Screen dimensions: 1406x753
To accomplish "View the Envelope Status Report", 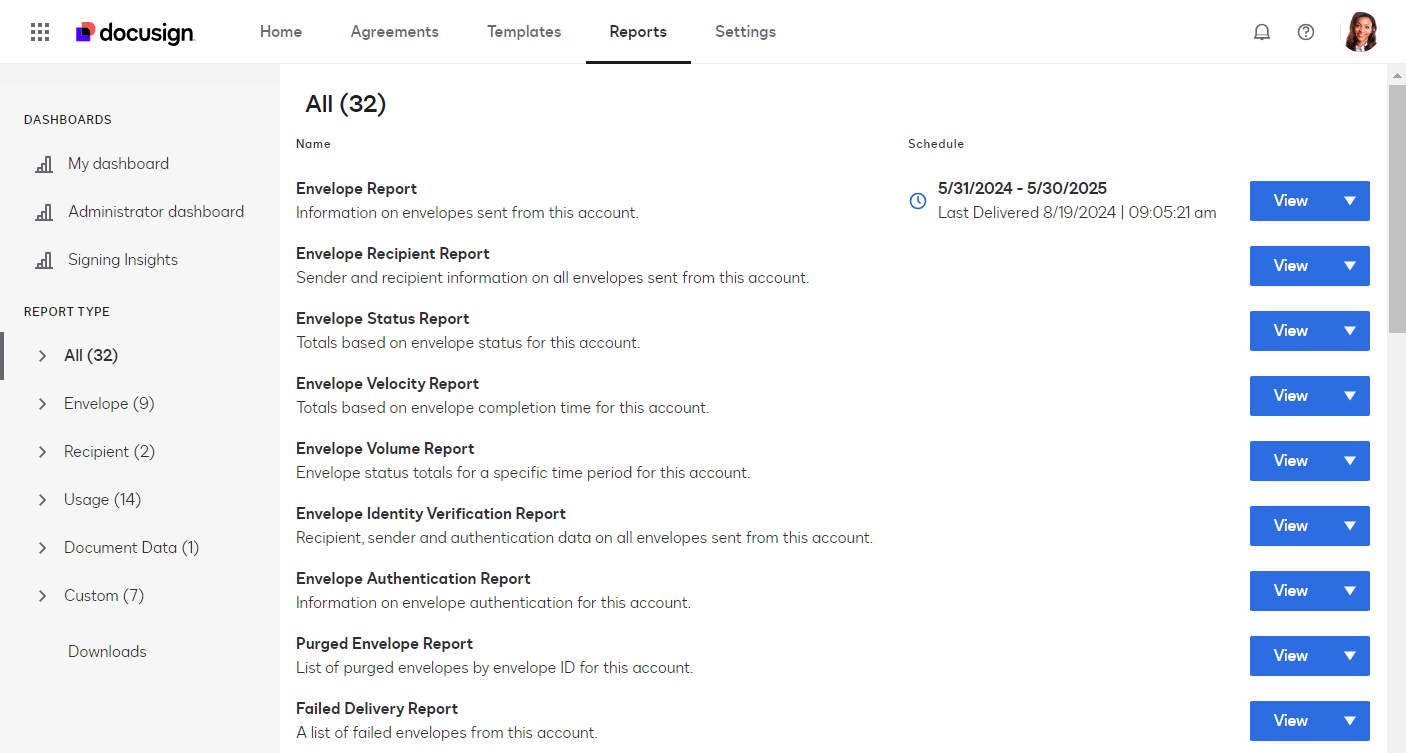I will (1290, 331).
